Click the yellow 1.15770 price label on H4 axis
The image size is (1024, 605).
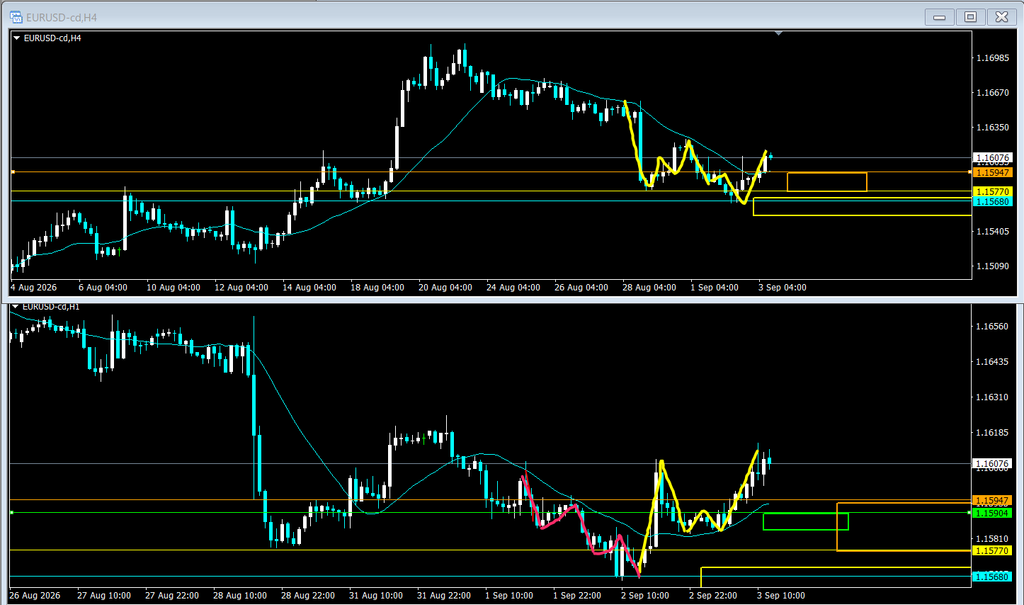click(991, 191)
